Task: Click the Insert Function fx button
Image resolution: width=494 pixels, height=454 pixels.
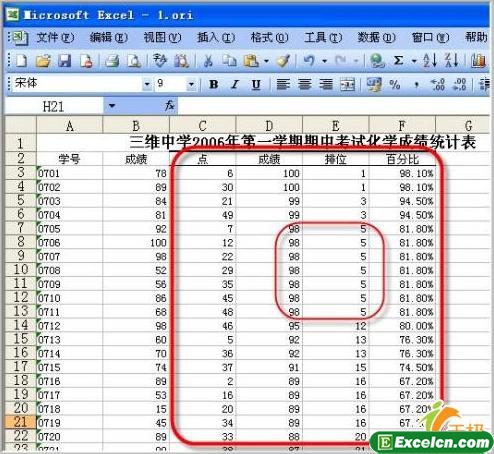Action: (x=170, y=106)
